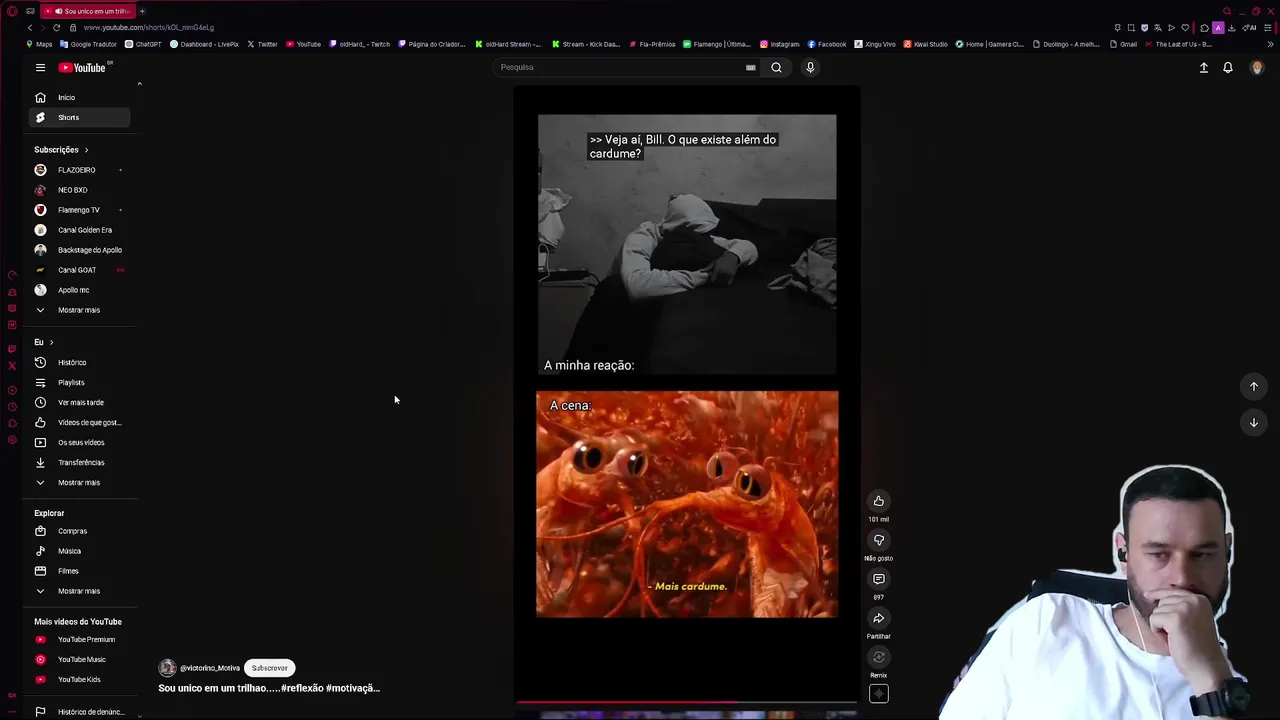The width and height of the screenshot is (1280, 720).
Task: Open the Instagram bookmark
Action: coord(780,44)
